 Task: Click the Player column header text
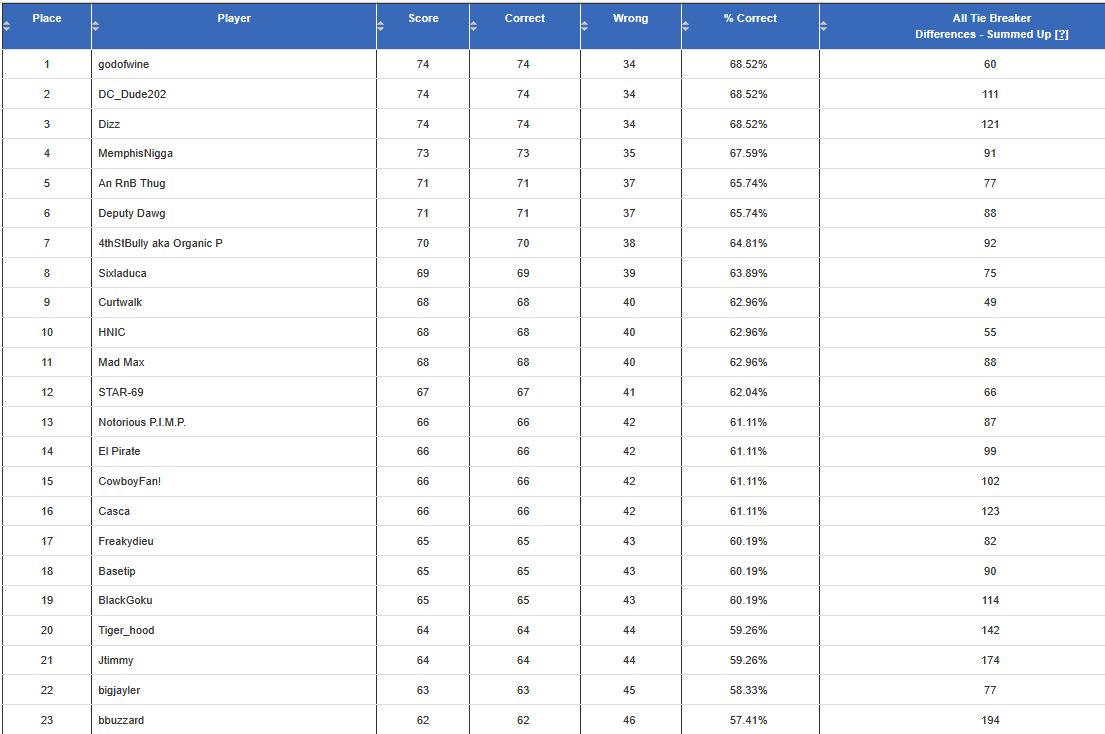coord(234,18)
